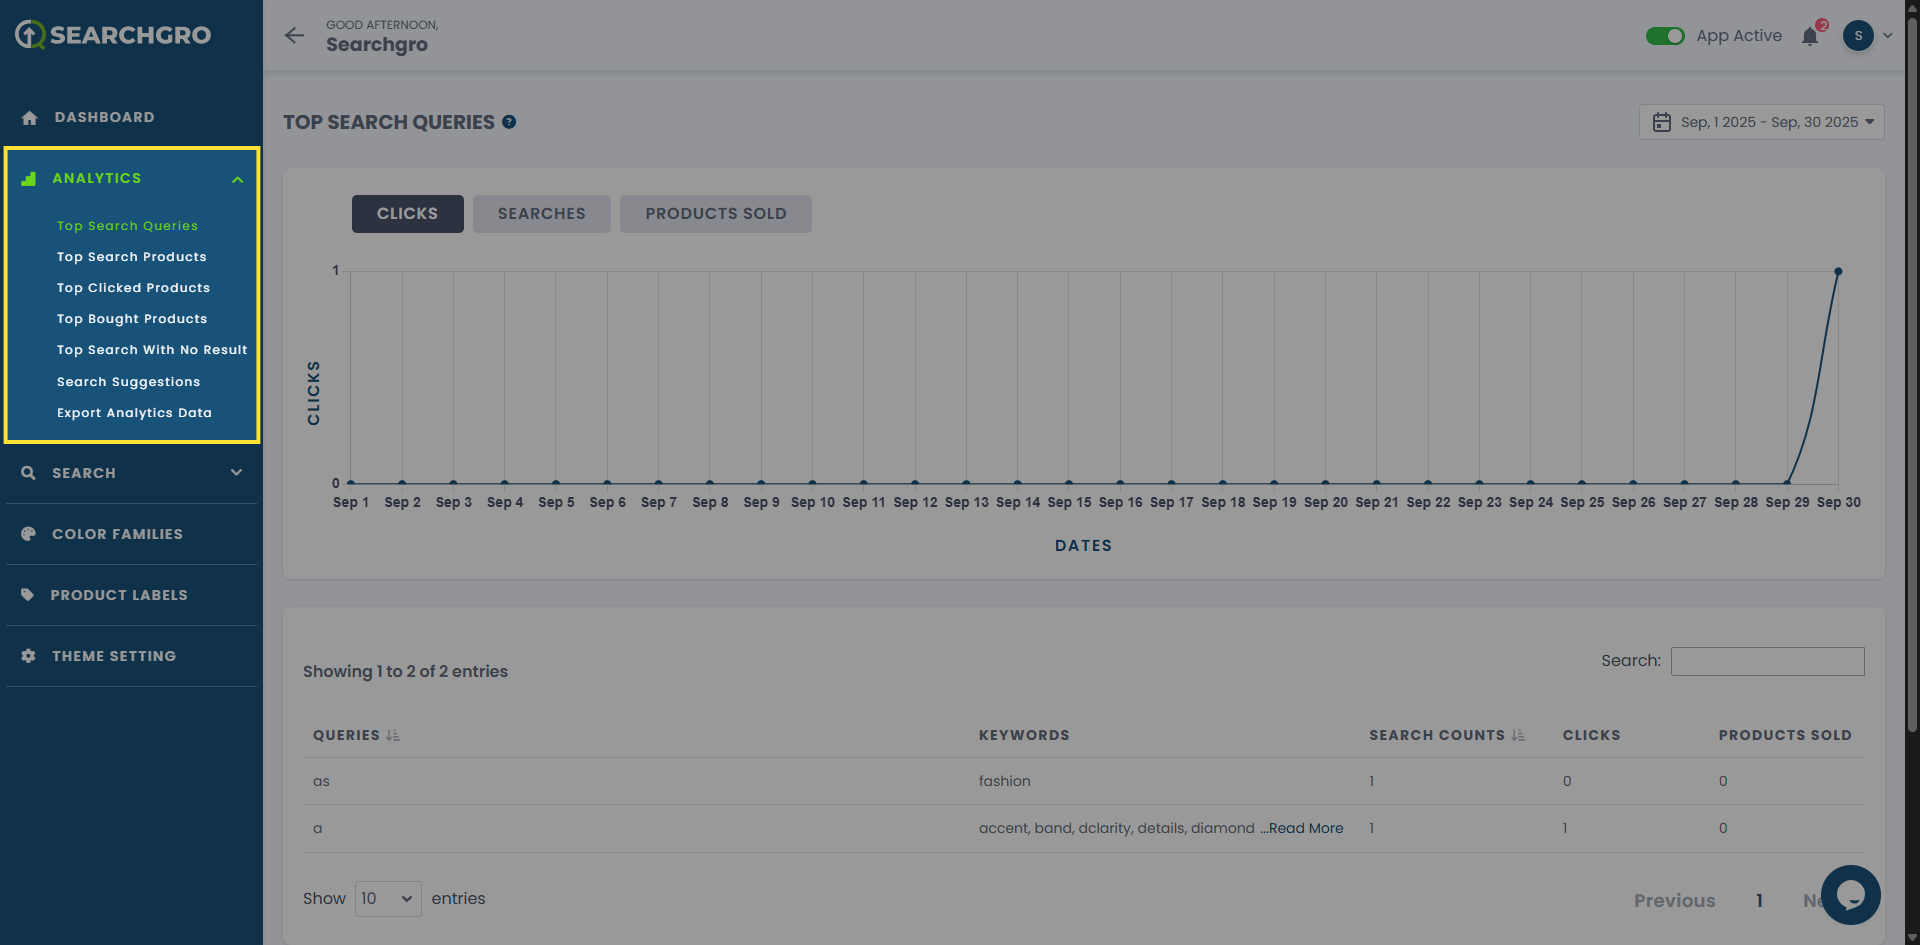Toggle the App Active switch

tap(1665, 36)
